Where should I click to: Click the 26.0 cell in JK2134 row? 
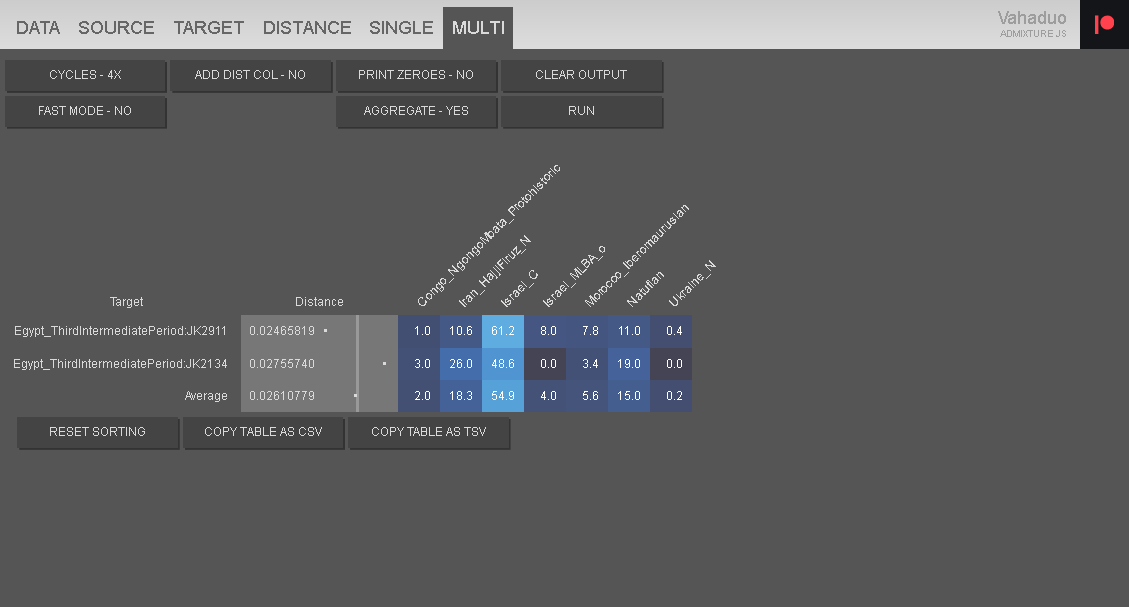pos(461,364)
